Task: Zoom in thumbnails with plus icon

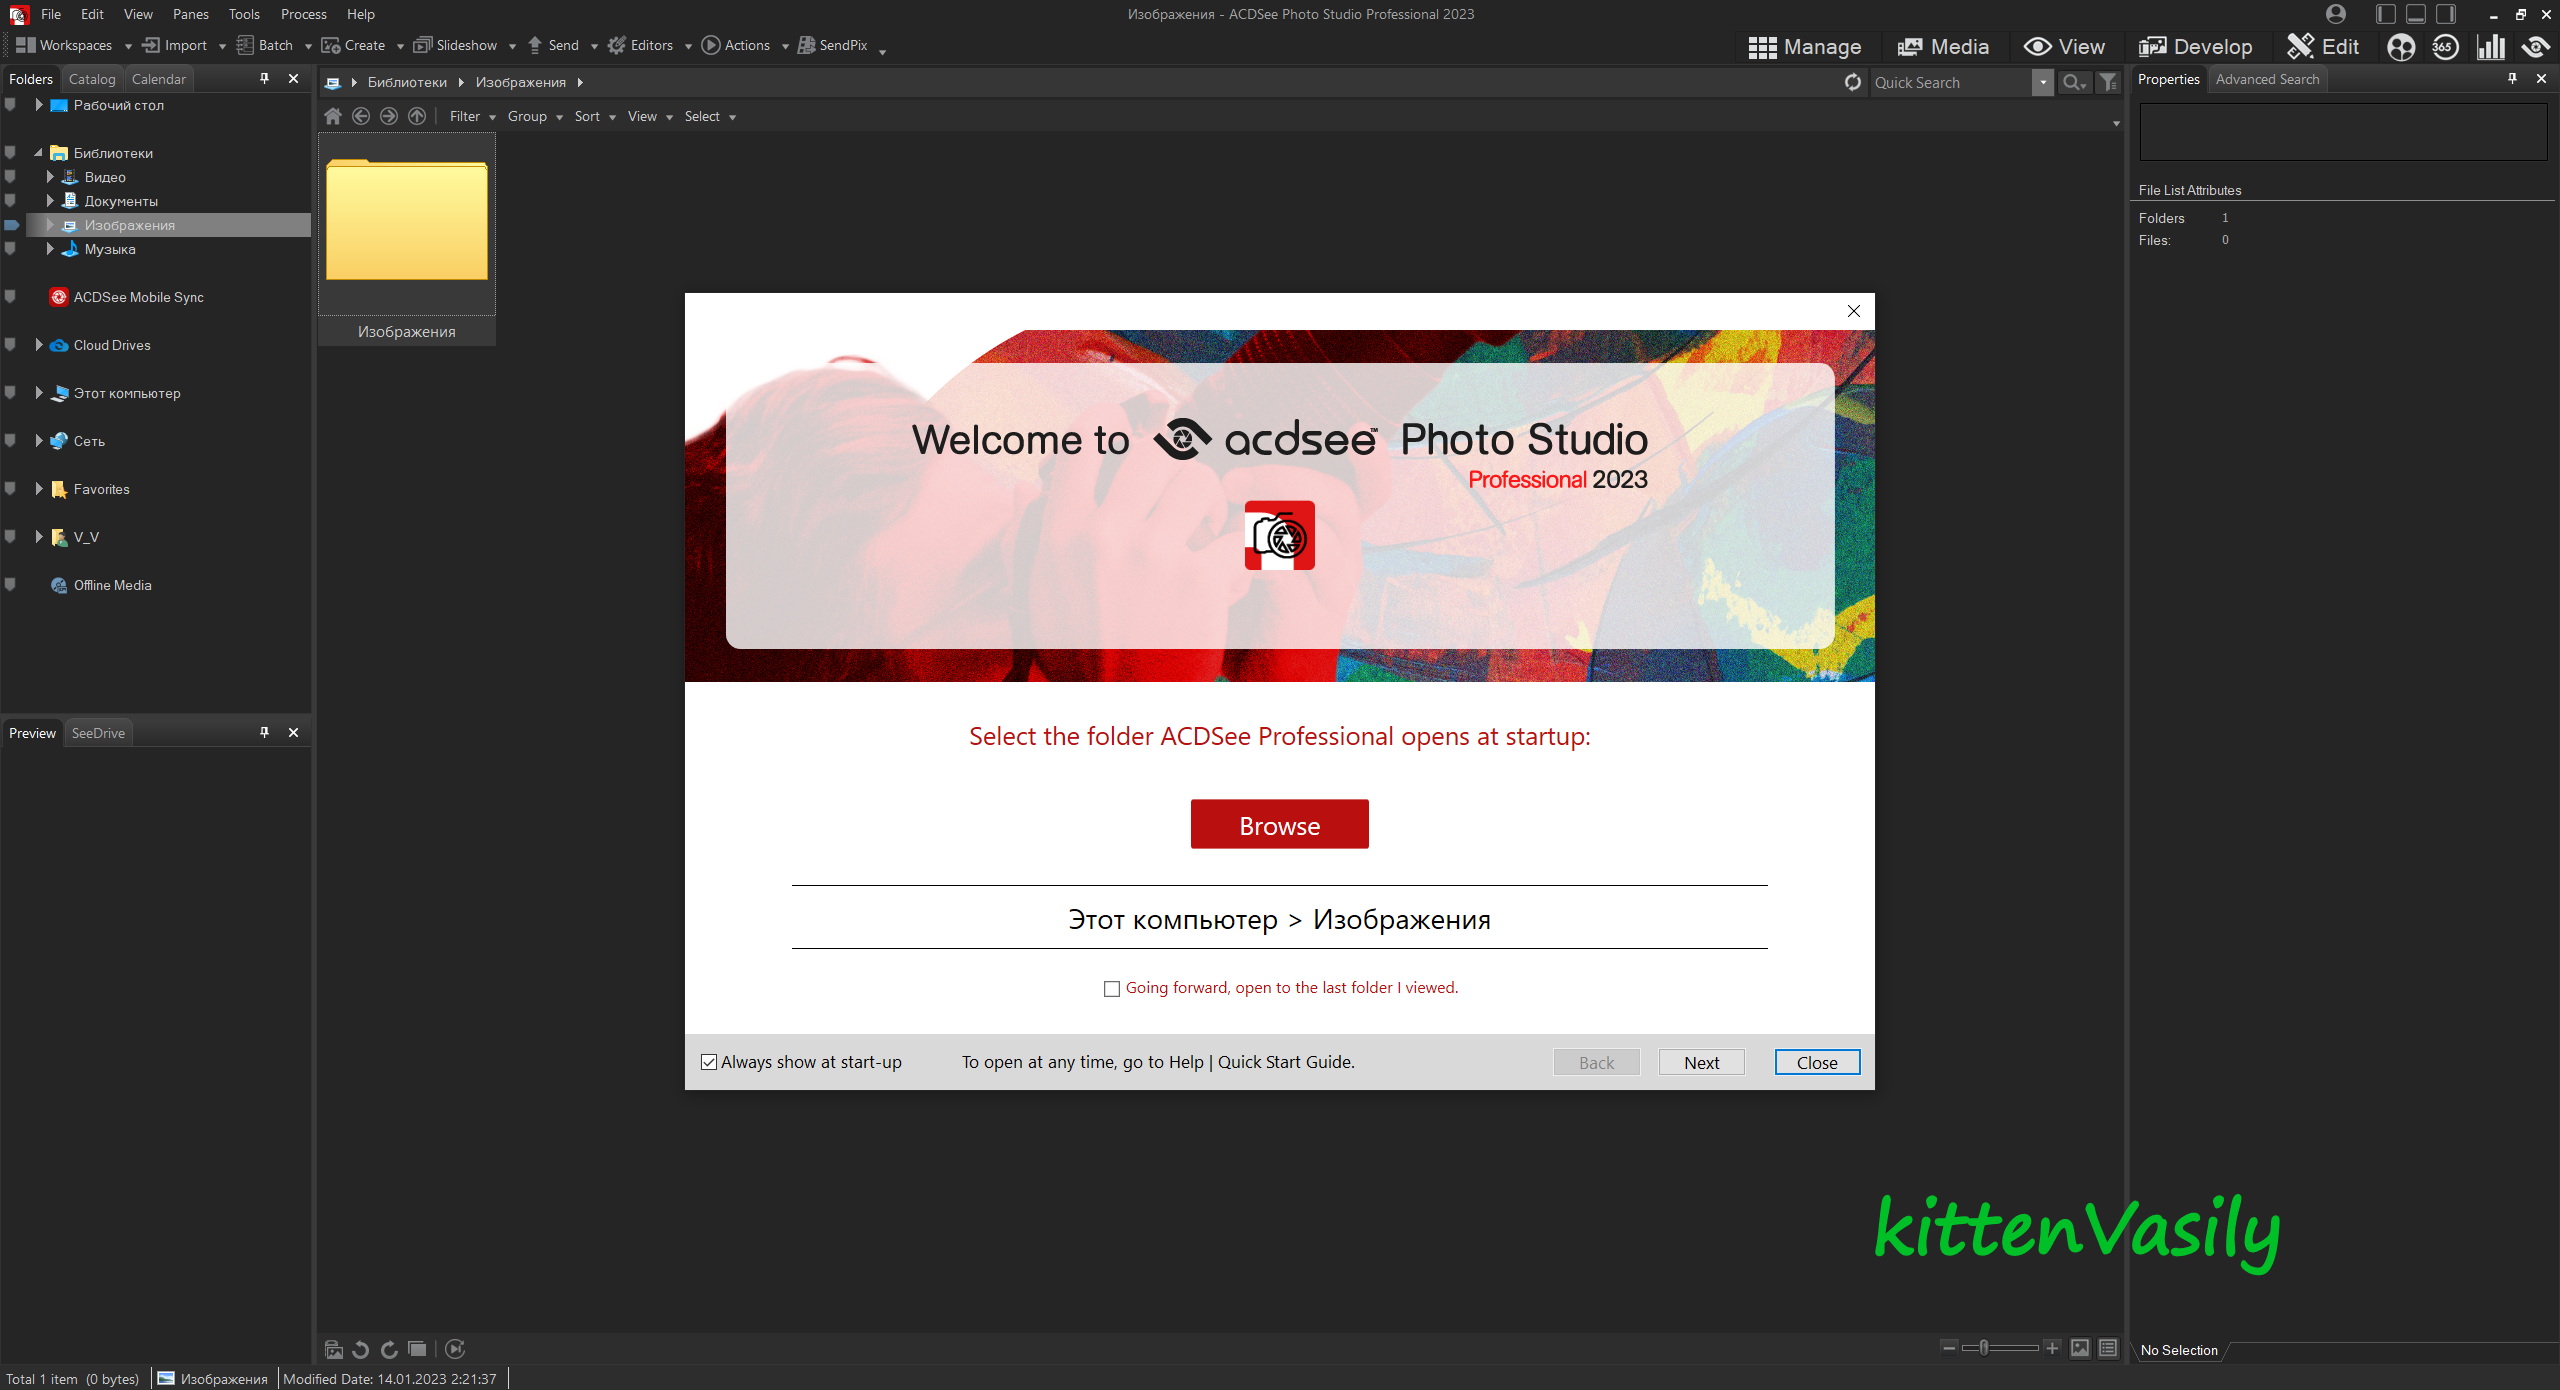Action: [2052, 1348]
